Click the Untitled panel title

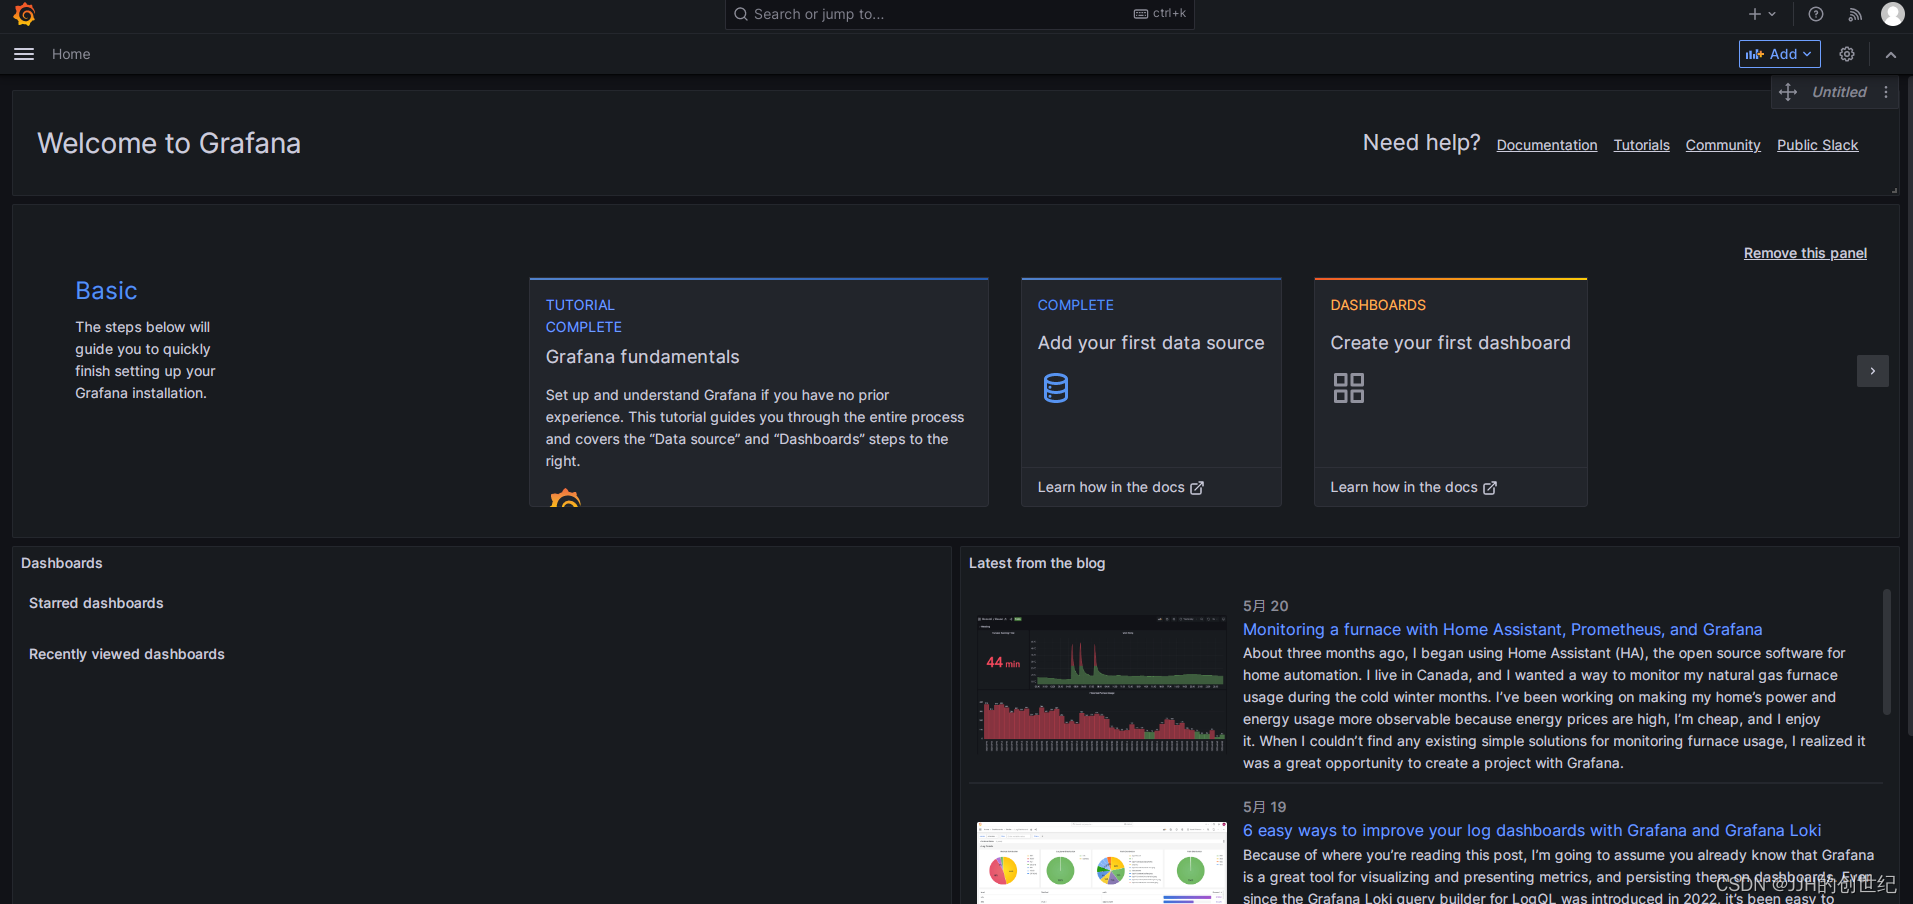coord(1839,92)
